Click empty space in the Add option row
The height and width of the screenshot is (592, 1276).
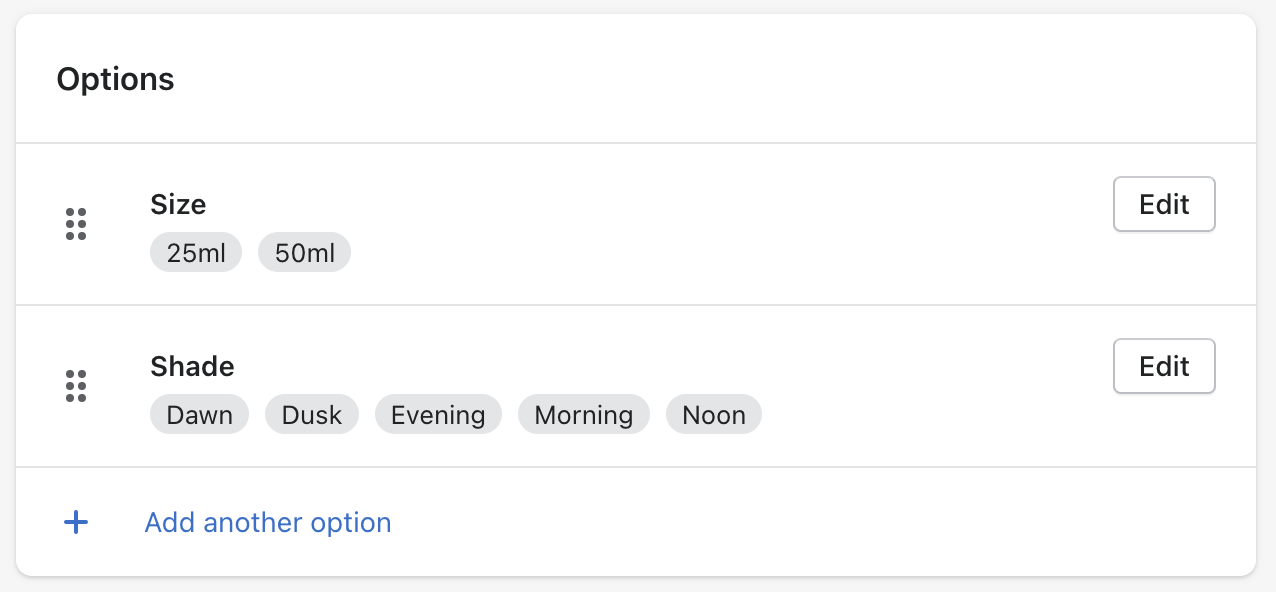[x=800, y=522]
